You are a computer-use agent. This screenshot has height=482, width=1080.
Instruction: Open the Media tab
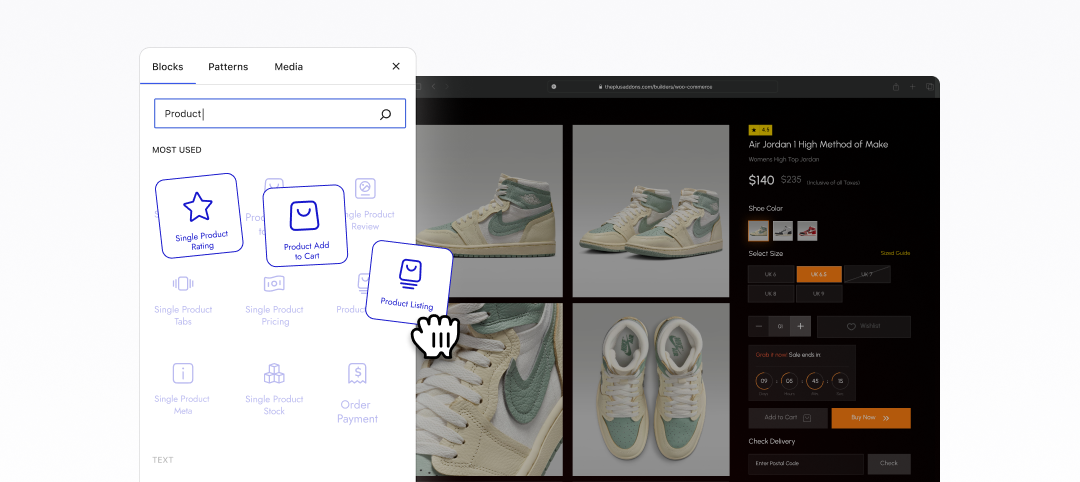[289, 67]
